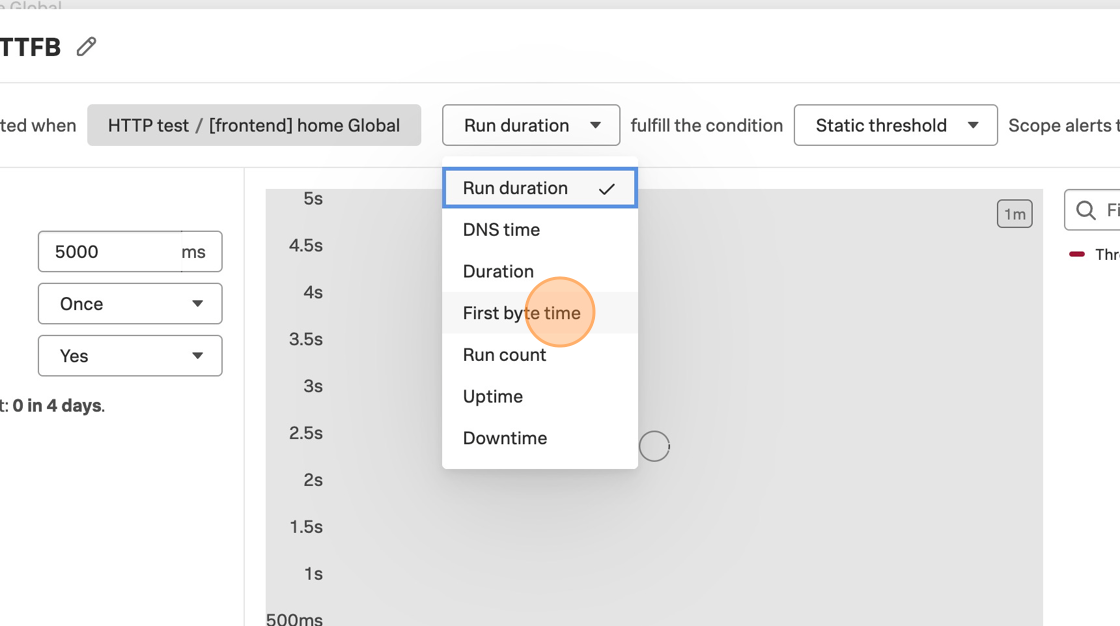Select Run duration checked menu option
Image resolution: width=1120 pixels, height=626 pixels.
516,188
